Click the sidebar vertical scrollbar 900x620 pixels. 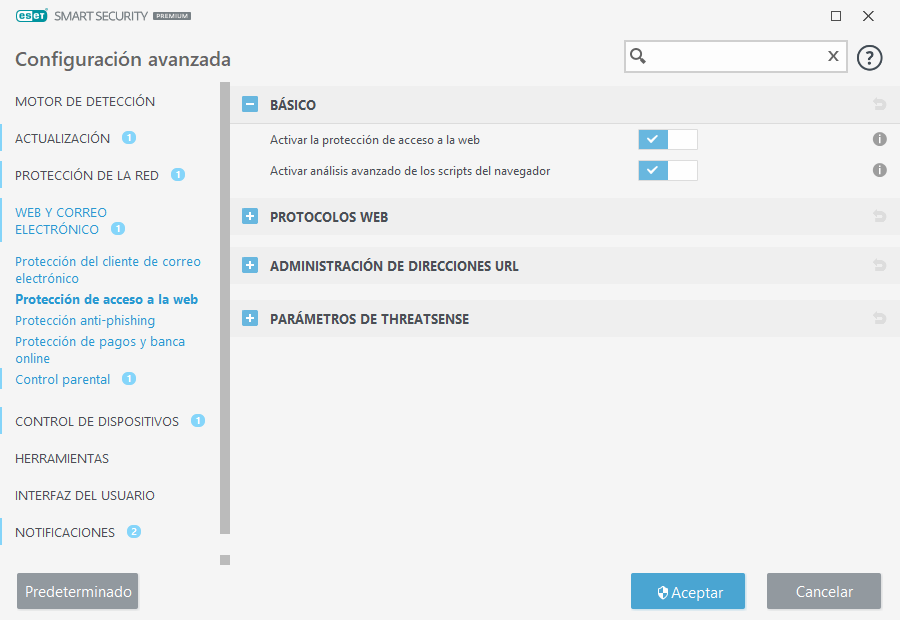pos(225,308)
